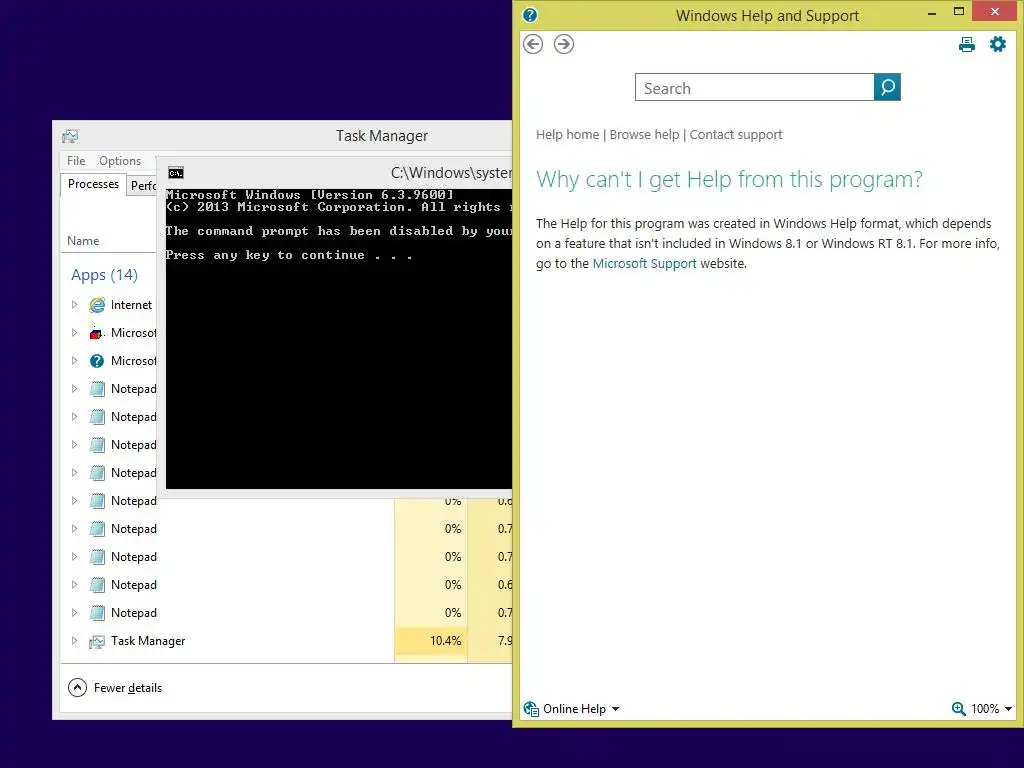Screen dimensions: 1024x768
Task: Open Task Manager Options menu
Action: click(x=120, y=161)
